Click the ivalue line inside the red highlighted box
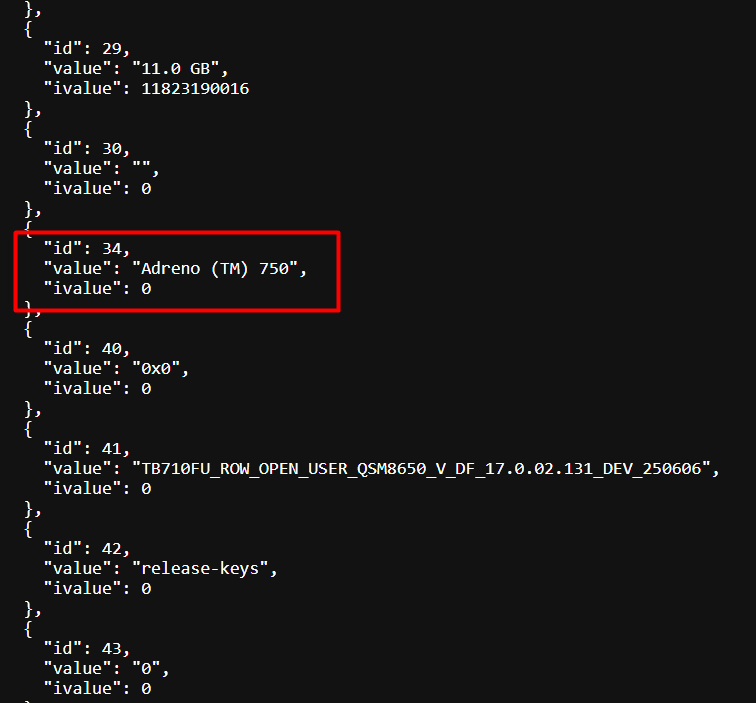This screenshot has width=756, height=703. tap(96, 288)
